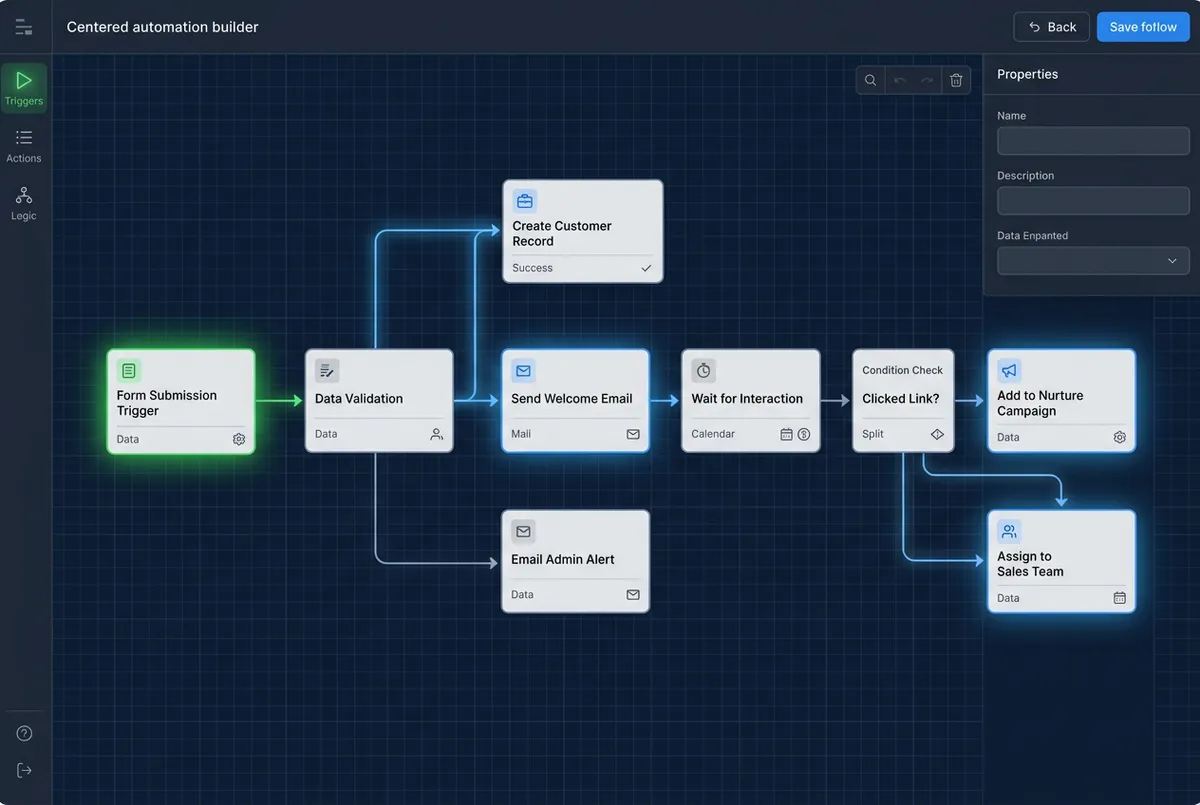Click the form icon on Form Submission Trigger
Screen dimensions: 1200x805
click(129, 371)
